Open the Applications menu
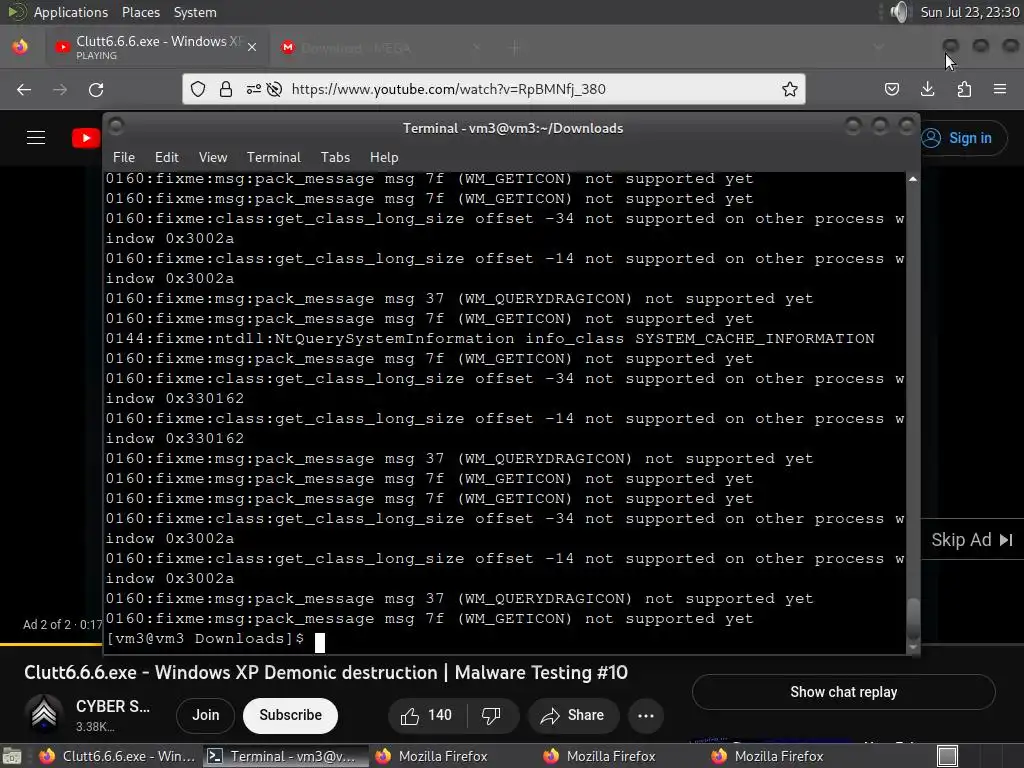Image resolution: width=1024 pixels, height=768 pixels. click(x=71, y=12)
